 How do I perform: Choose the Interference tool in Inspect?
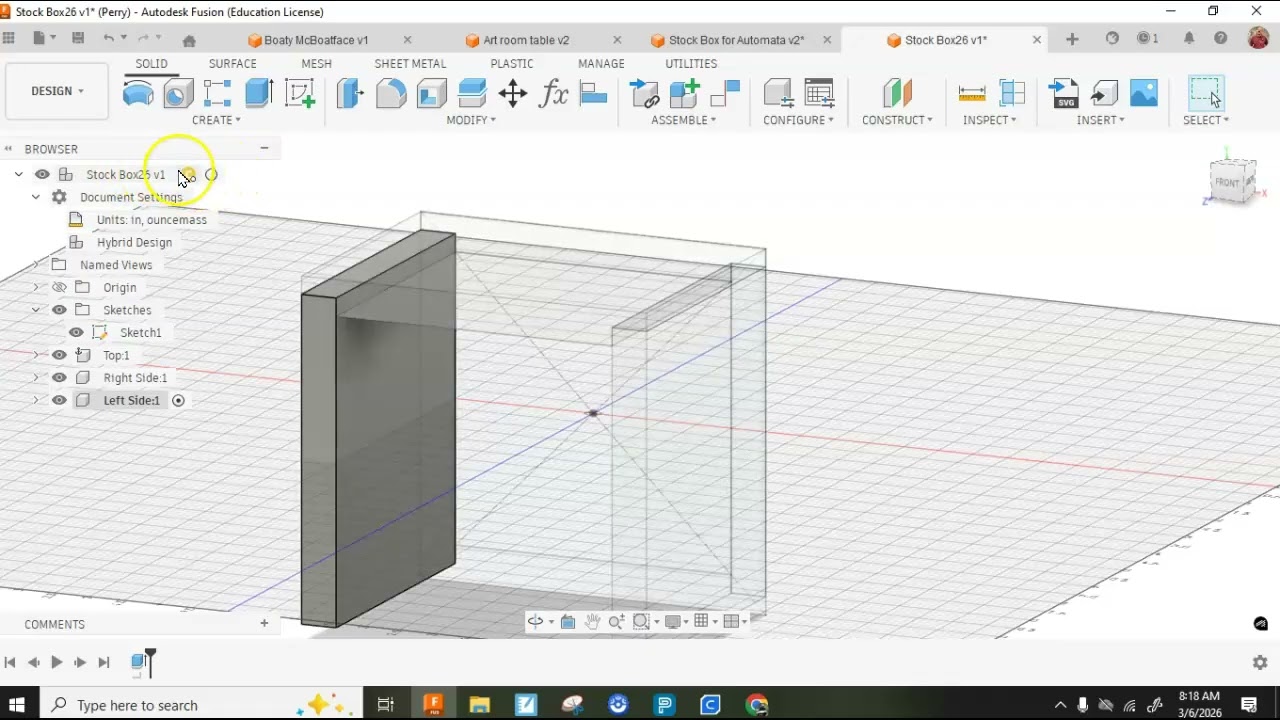(1012, 94)
